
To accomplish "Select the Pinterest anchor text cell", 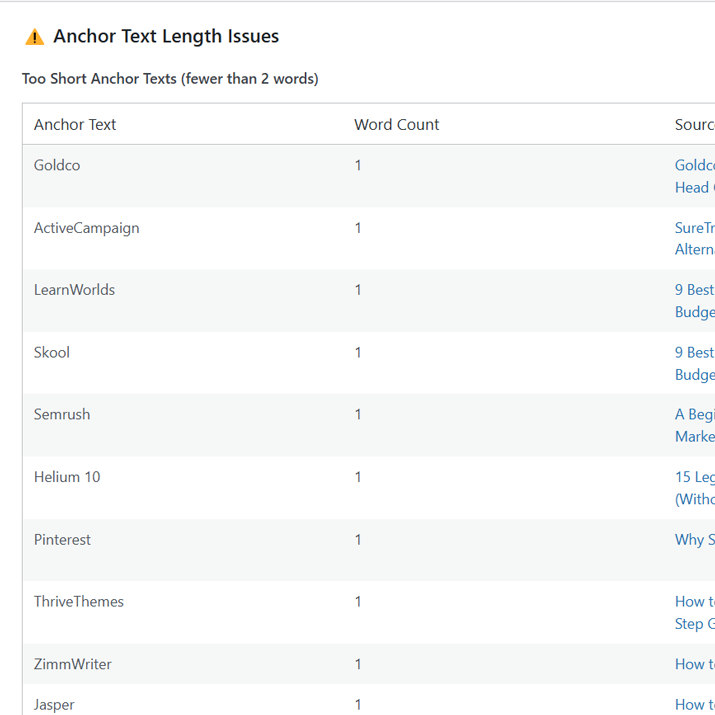I will coord(62,540).
